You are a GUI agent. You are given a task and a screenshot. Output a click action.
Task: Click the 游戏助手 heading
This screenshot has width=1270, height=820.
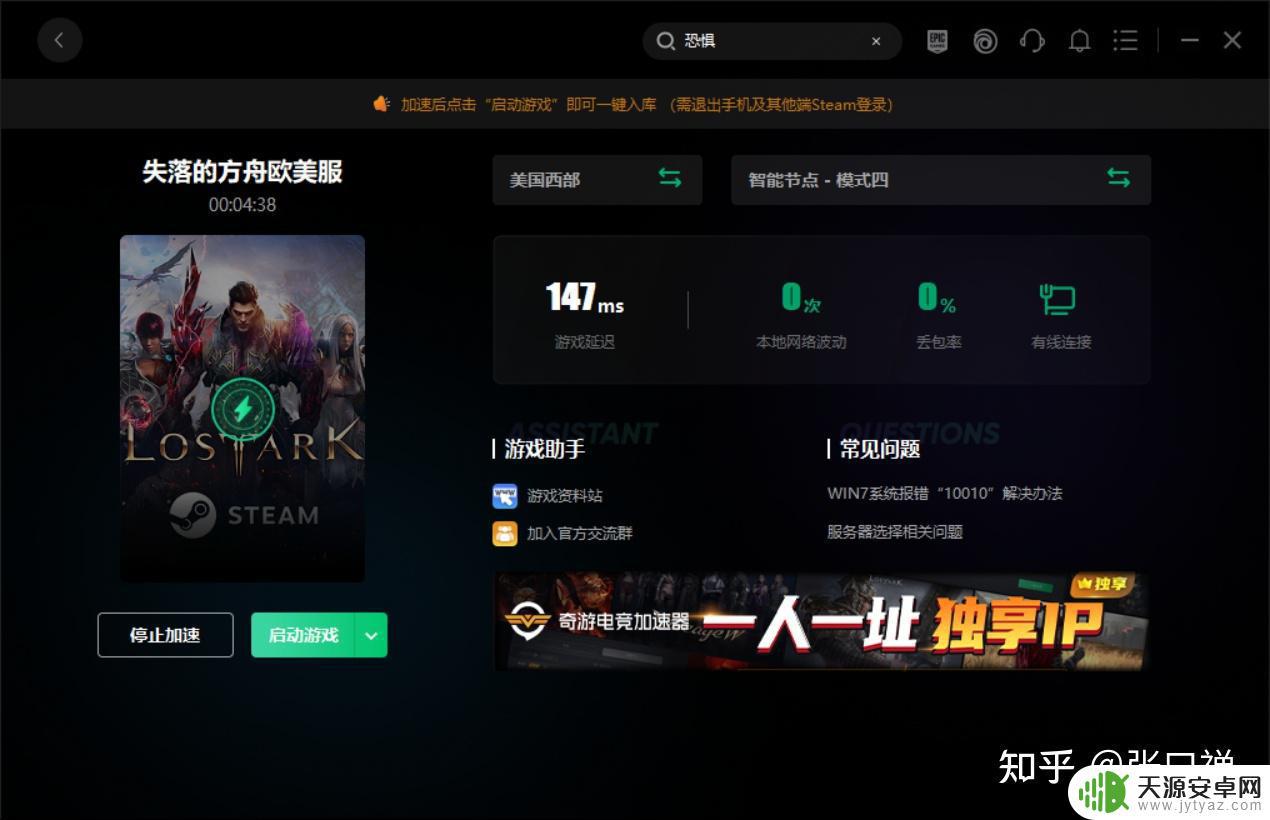tap(545, 450)
